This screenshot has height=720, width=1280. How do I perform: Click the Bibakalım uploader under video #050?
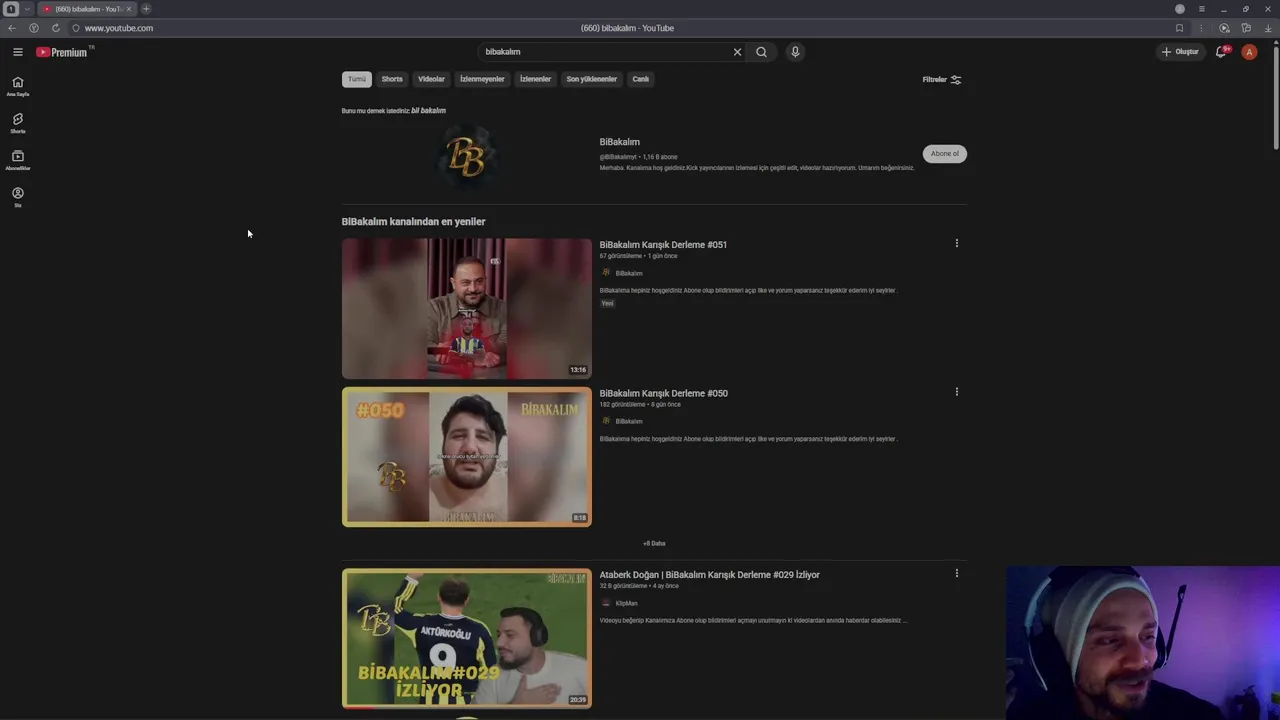[x=628, y=421]
